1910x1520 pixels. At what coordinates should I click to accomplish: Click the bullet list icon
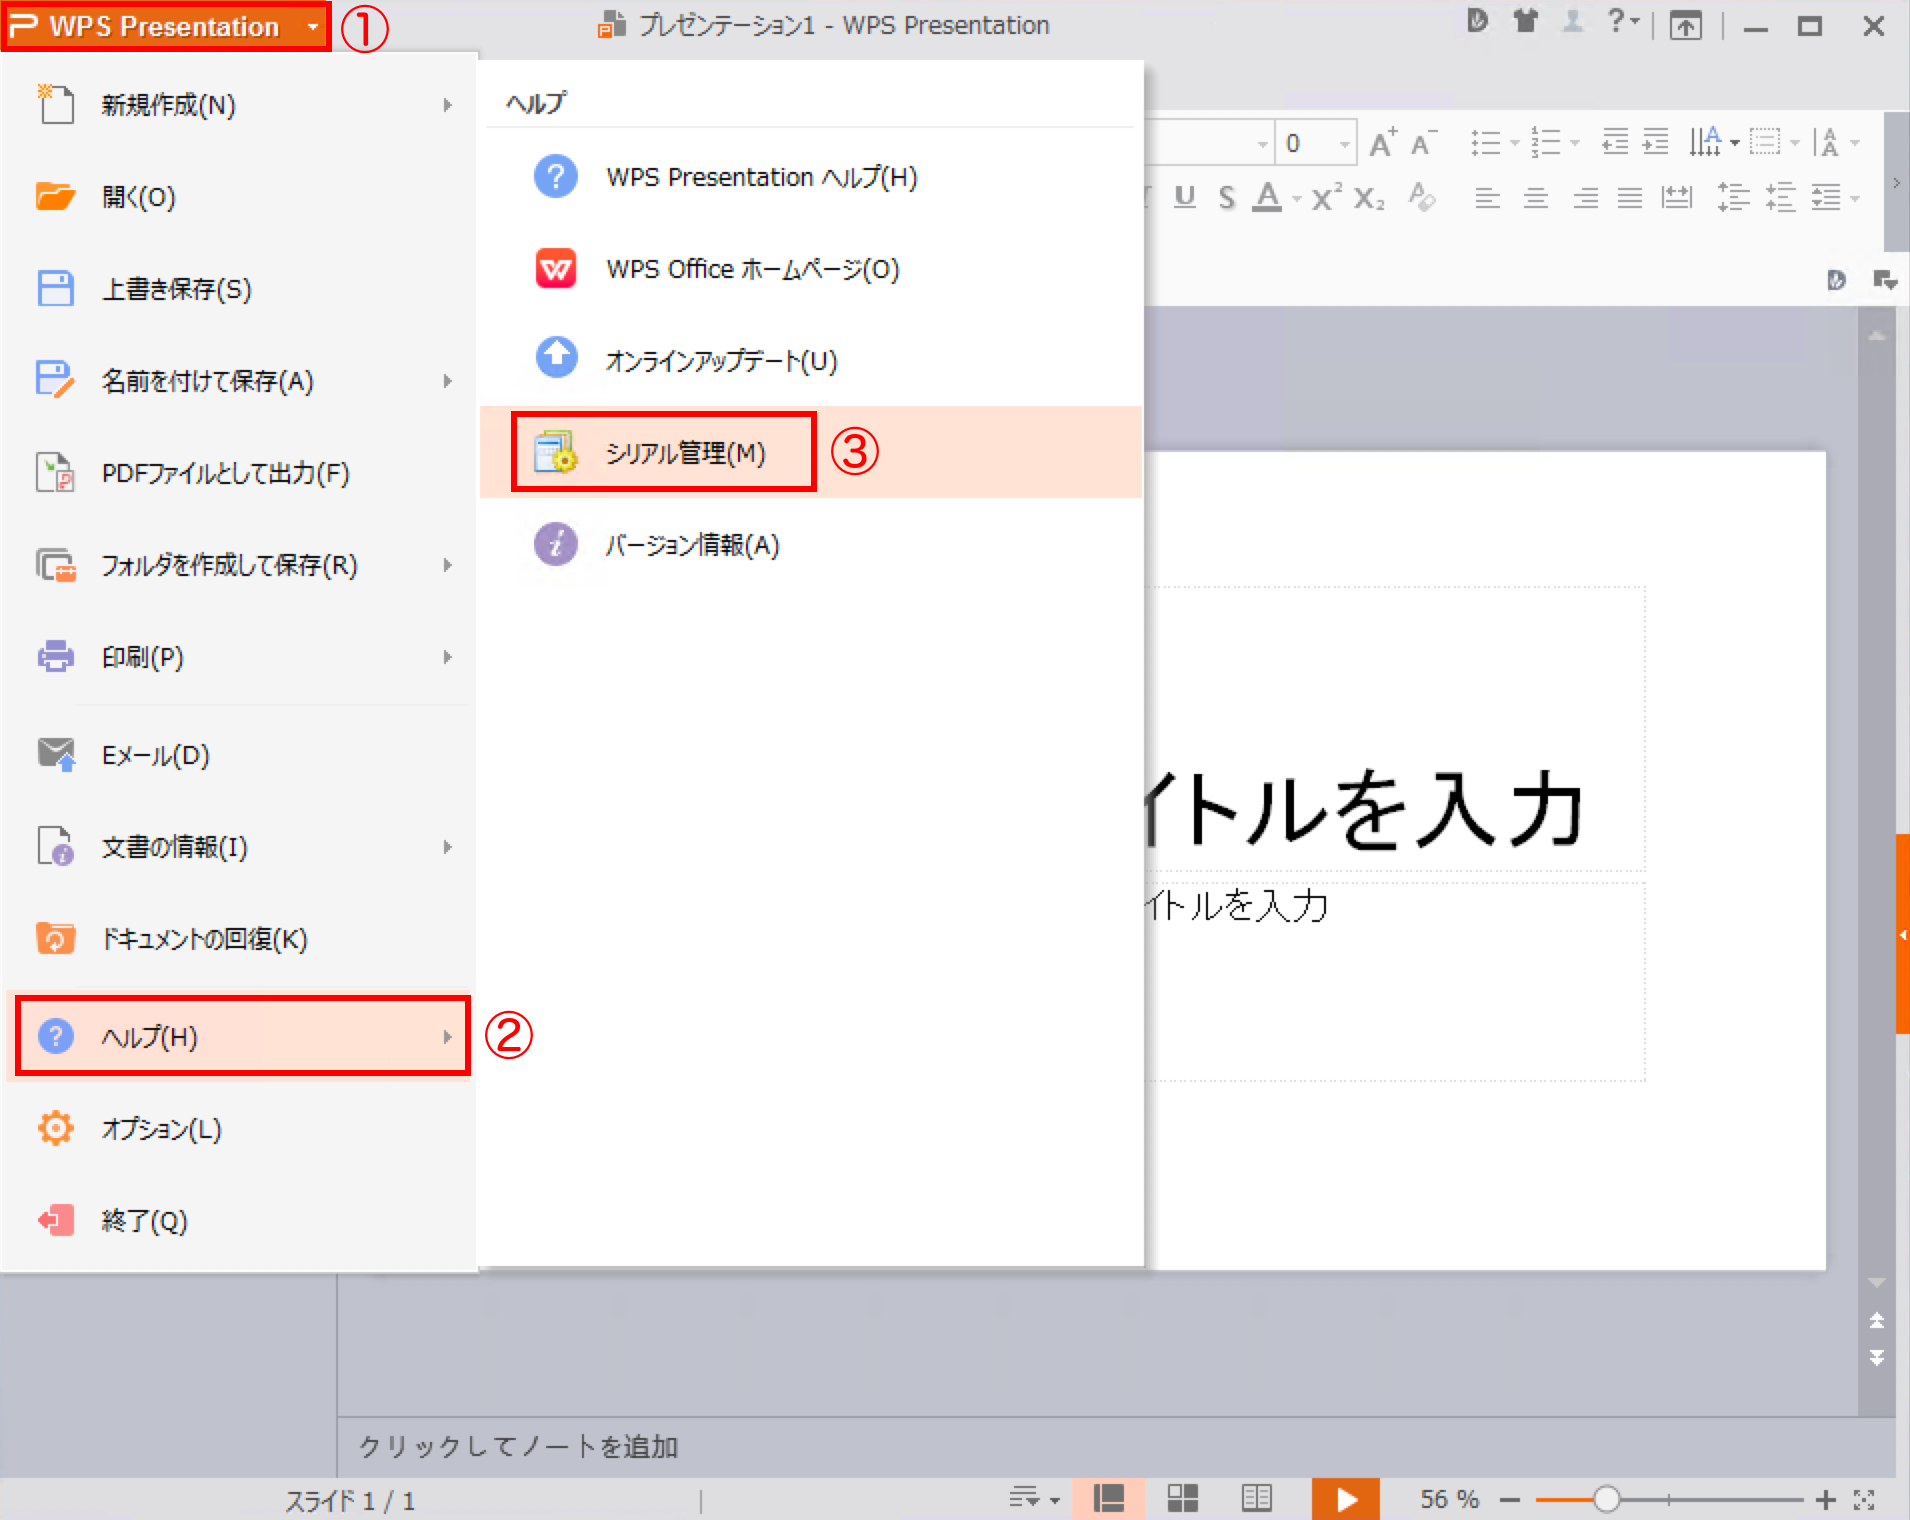tap(1486, 143)
